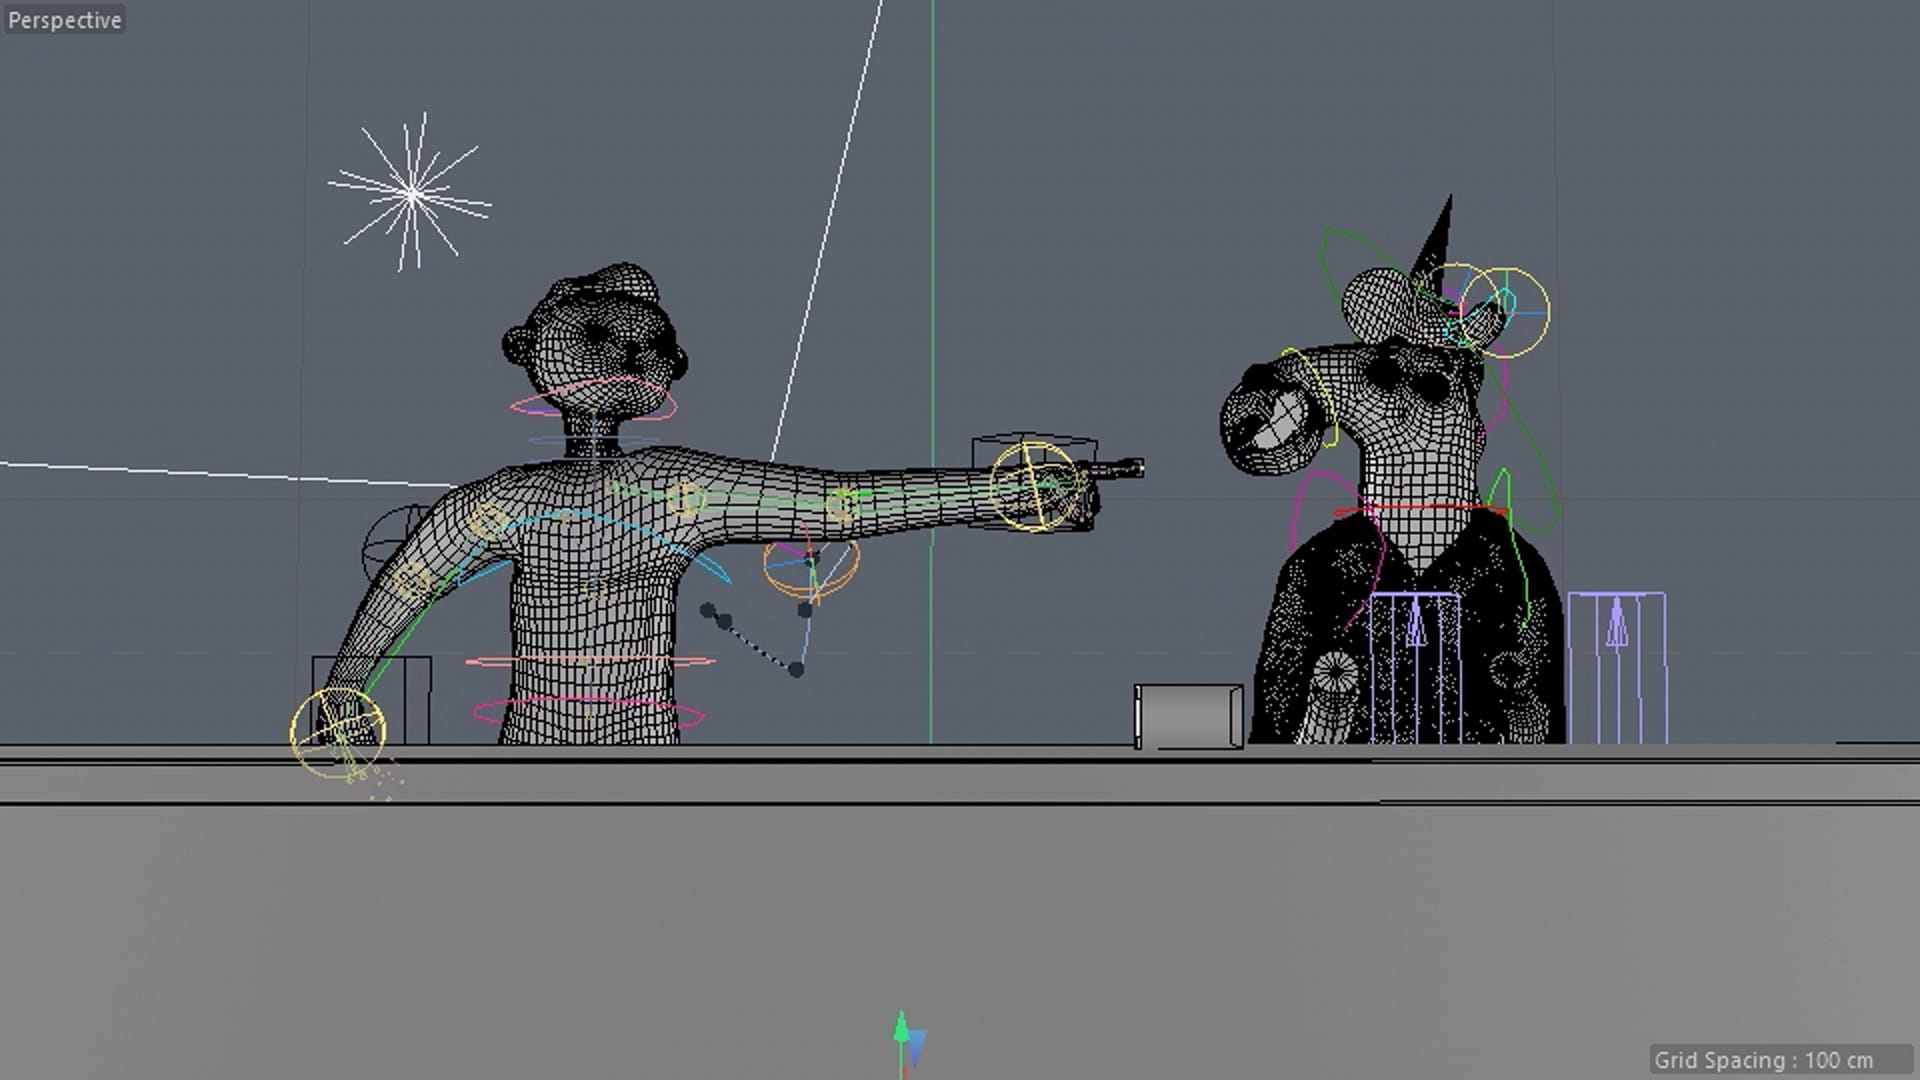Viewport: 1920px width, 1080px height.
Task: Click the world axis gizmo at bottom
Action: tap(905, 1040)
